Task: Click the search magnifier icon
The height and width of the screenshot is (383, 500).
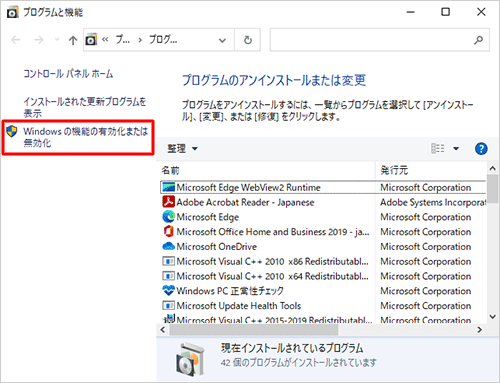Action: coord(479,40)
